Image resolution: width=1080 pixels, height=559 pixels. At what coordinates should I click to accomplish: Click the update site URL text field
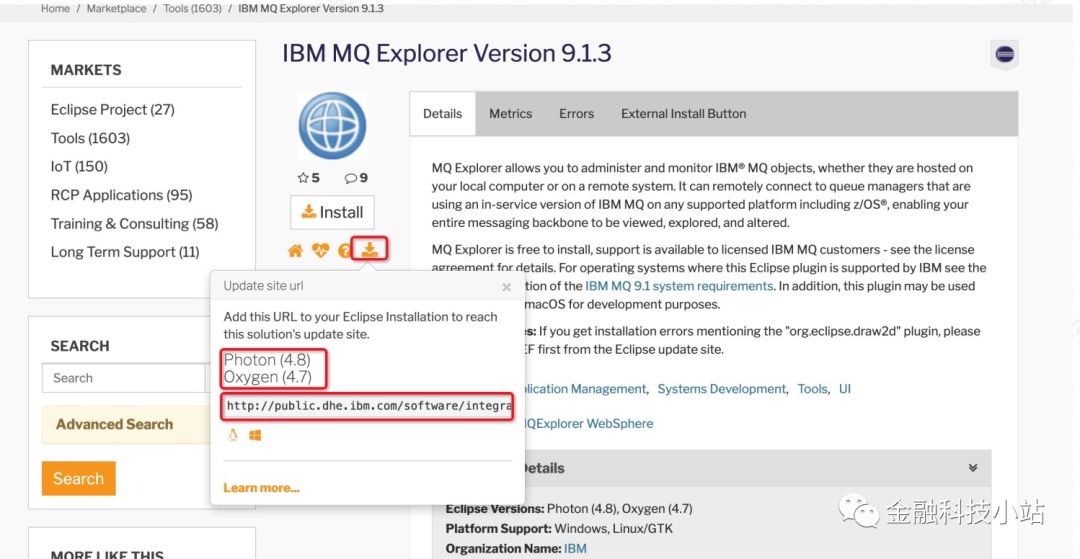[x=367, y=406]
